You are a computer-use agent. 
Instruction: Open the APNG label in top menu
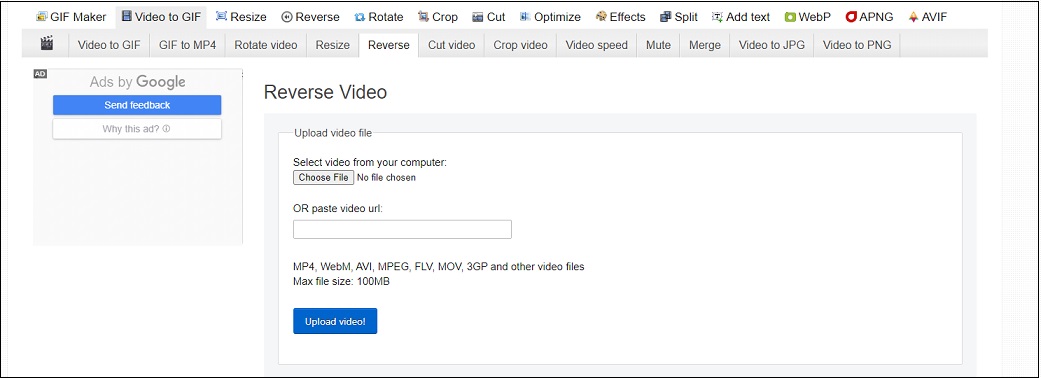click(876, 17)
